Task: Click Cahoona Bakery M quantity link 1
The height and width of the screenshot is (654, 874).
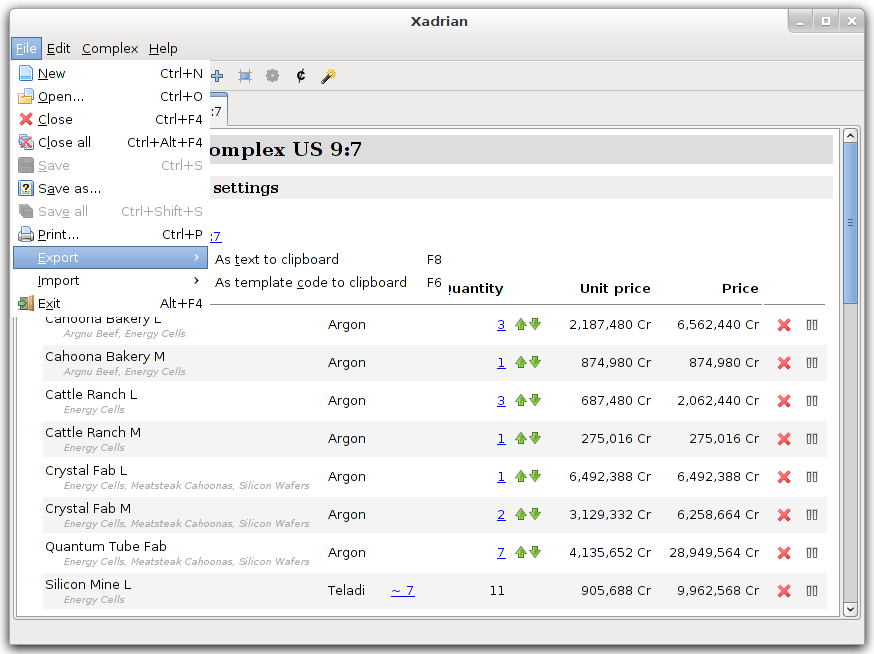Action: tap(501, 362)
